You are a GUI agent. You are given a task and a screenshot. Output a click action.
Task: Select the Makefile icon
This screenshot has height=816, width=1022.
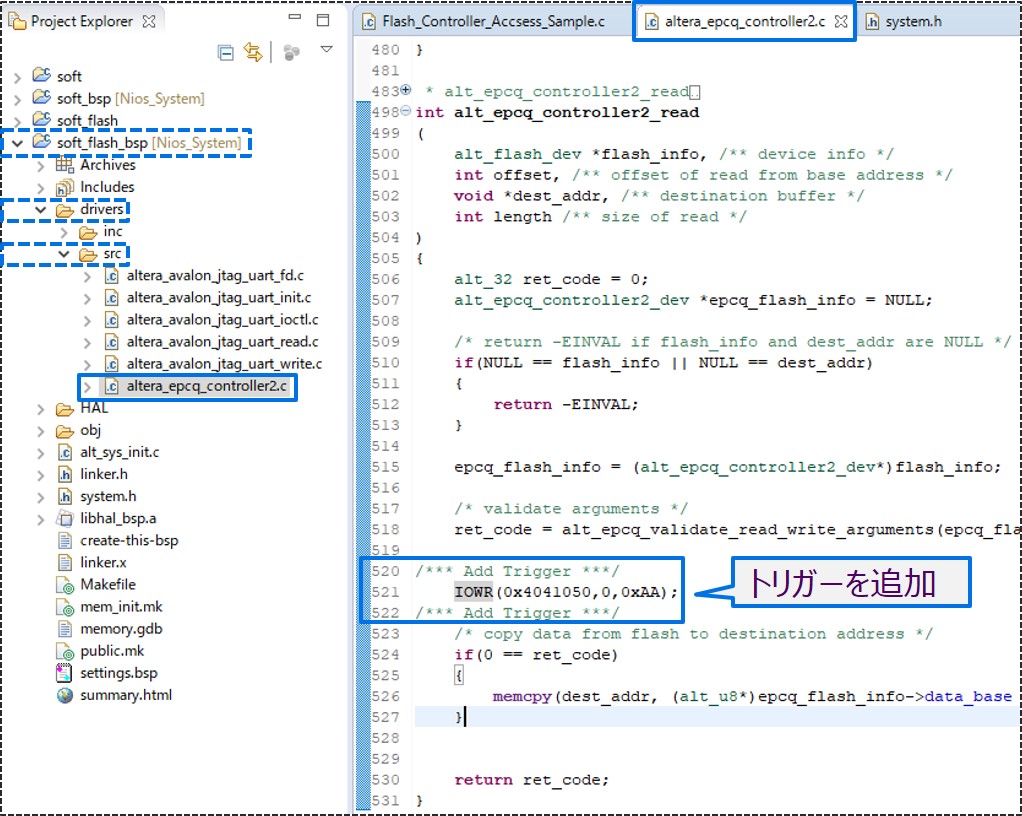tap(65, 585)
